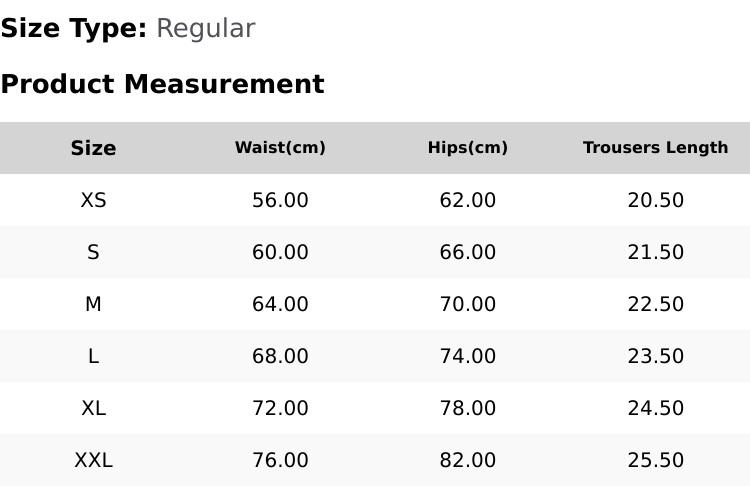Select the M size row label
This screenshot has height=486, width=750.
coord(93,304)
